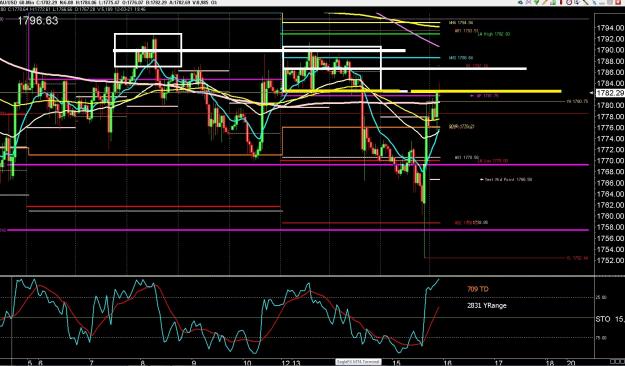Click the 1764.00 price axis label
Screen dimensions: 625x366
609,194
